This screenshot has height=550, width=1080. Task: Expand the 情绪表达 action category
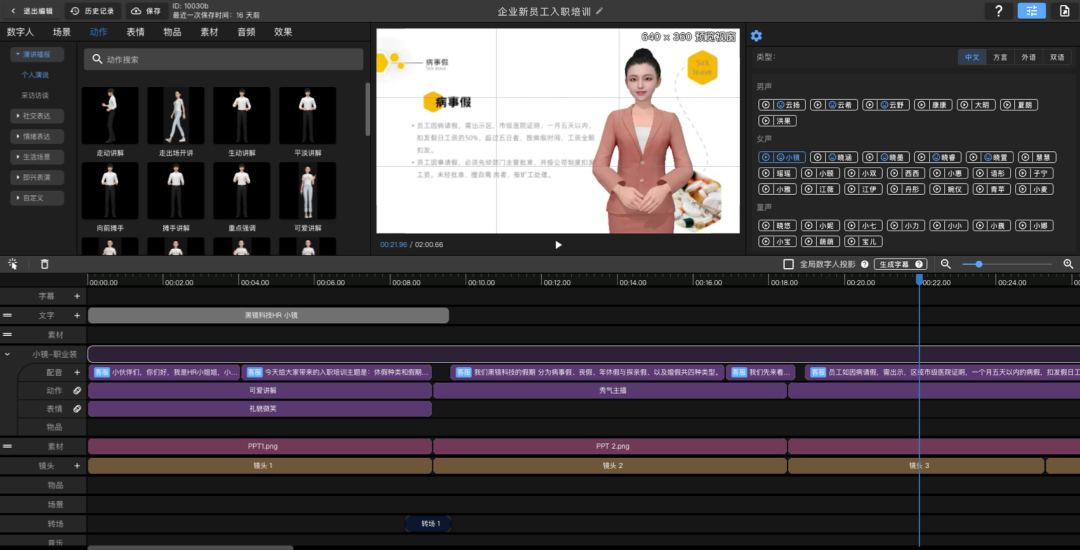pos(36,137)
